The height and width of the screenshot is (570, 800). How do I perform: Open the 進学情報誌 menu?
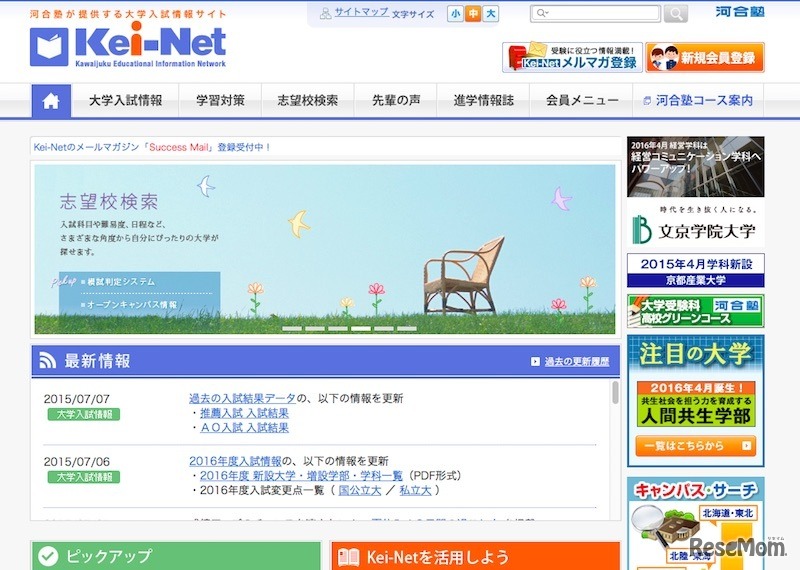[x=484, y=101]
